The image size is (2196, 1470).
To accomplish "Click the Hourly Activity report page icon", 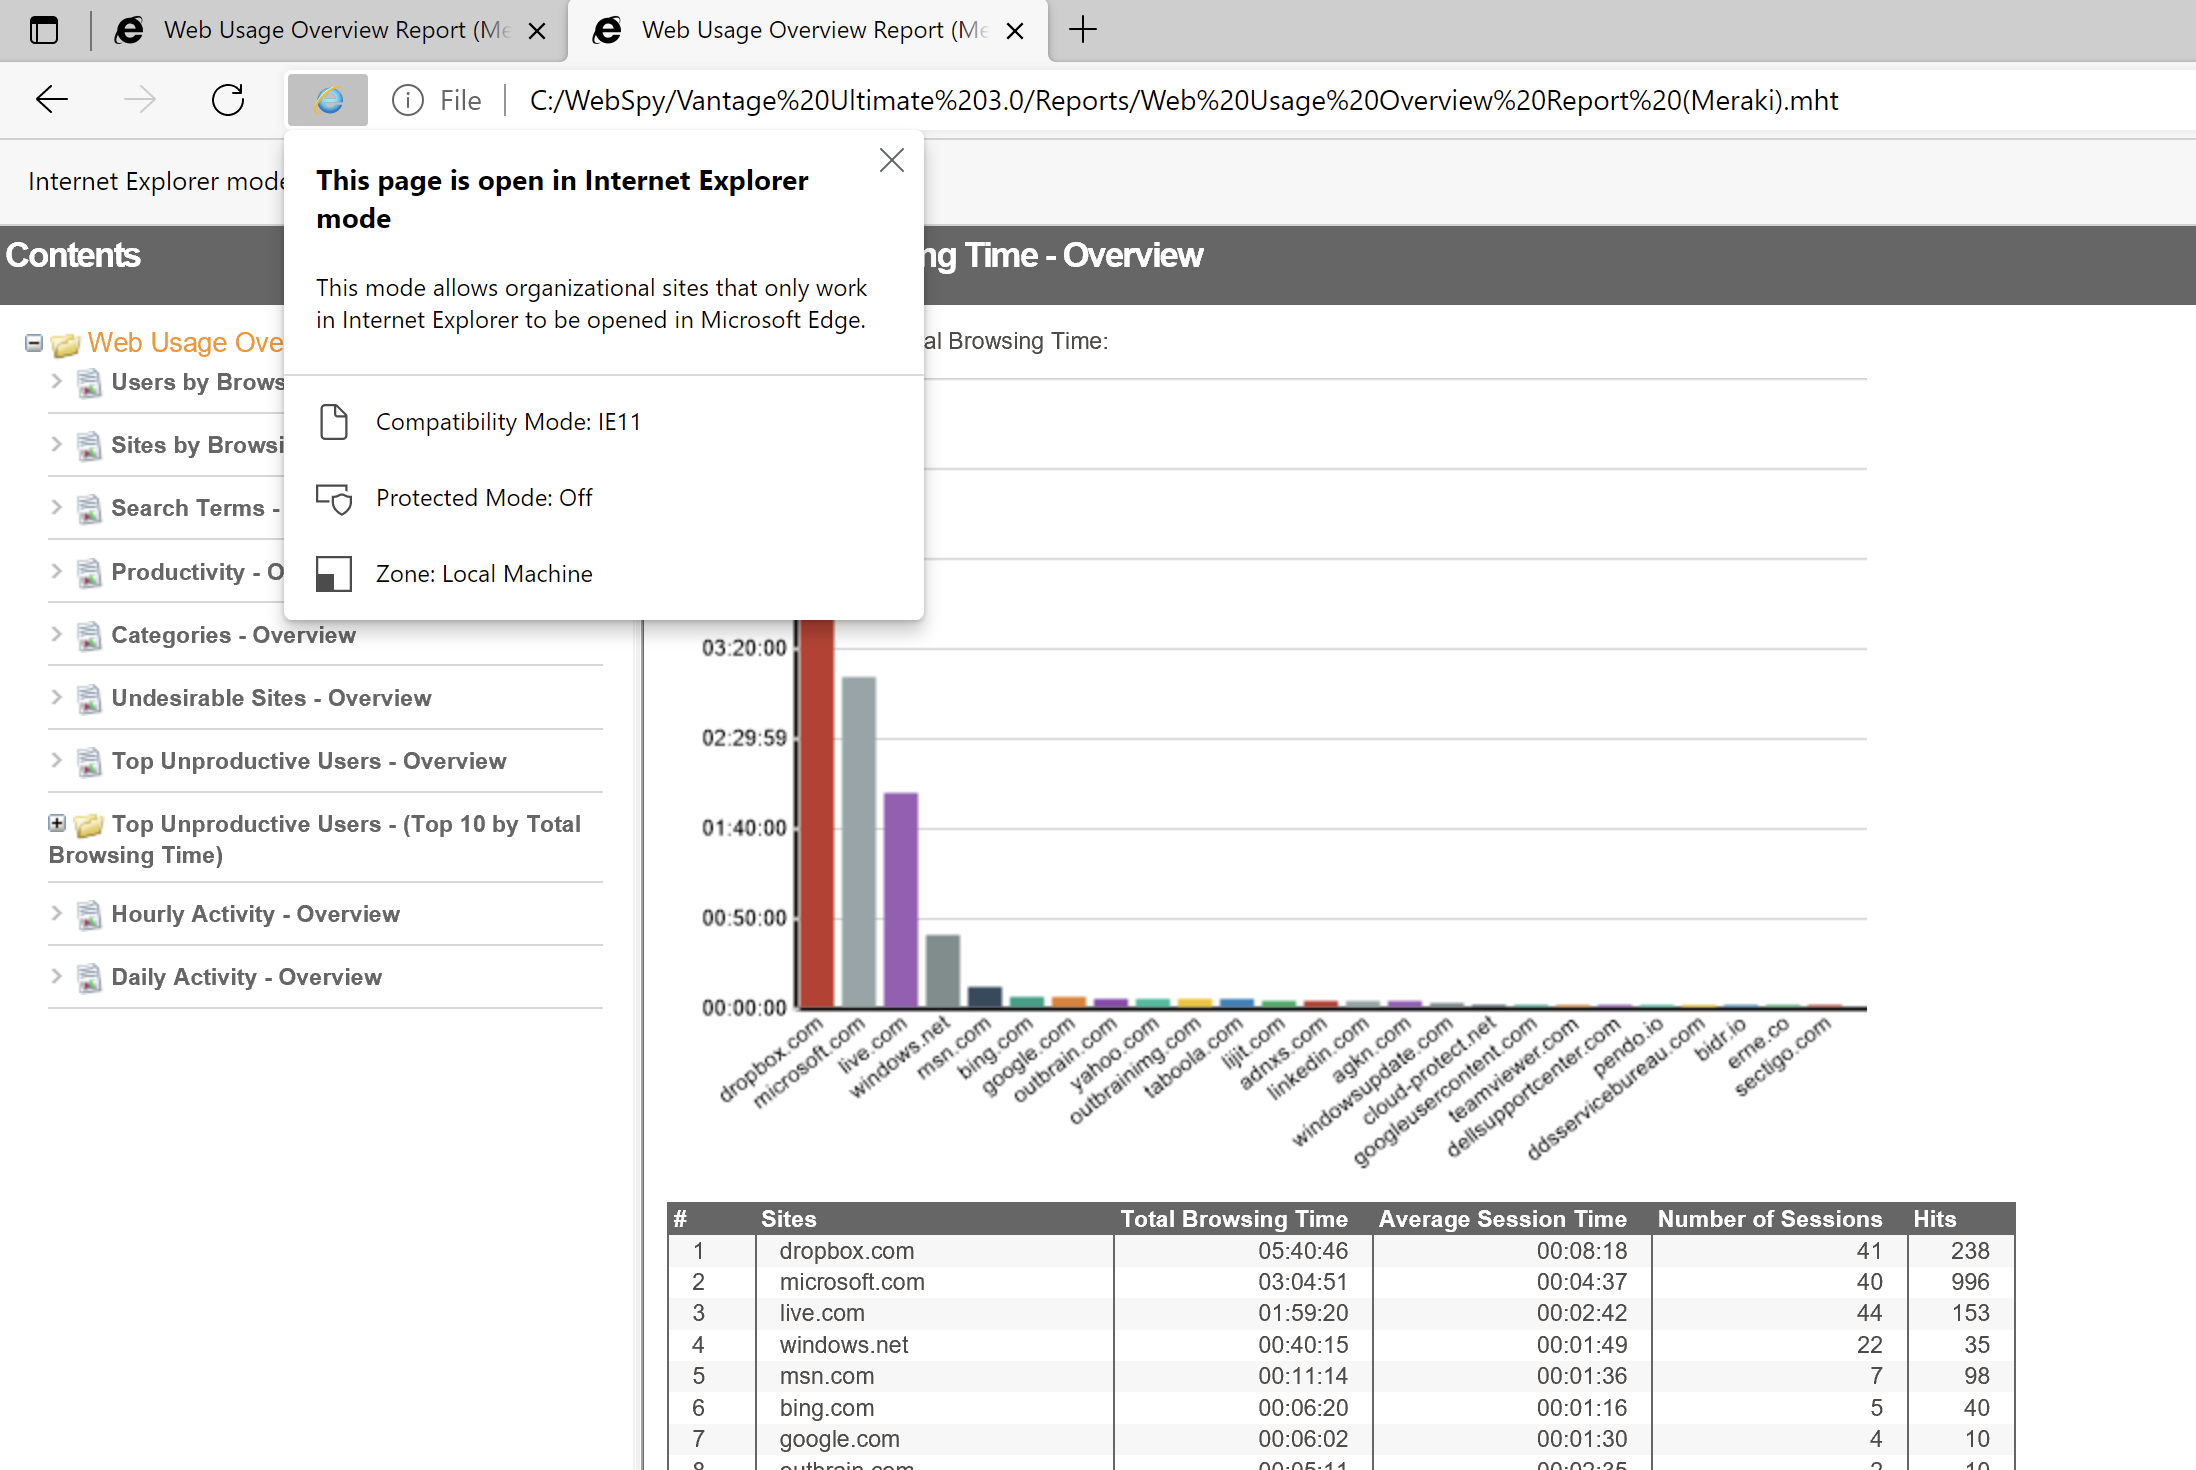I will (x=89, y=915).
